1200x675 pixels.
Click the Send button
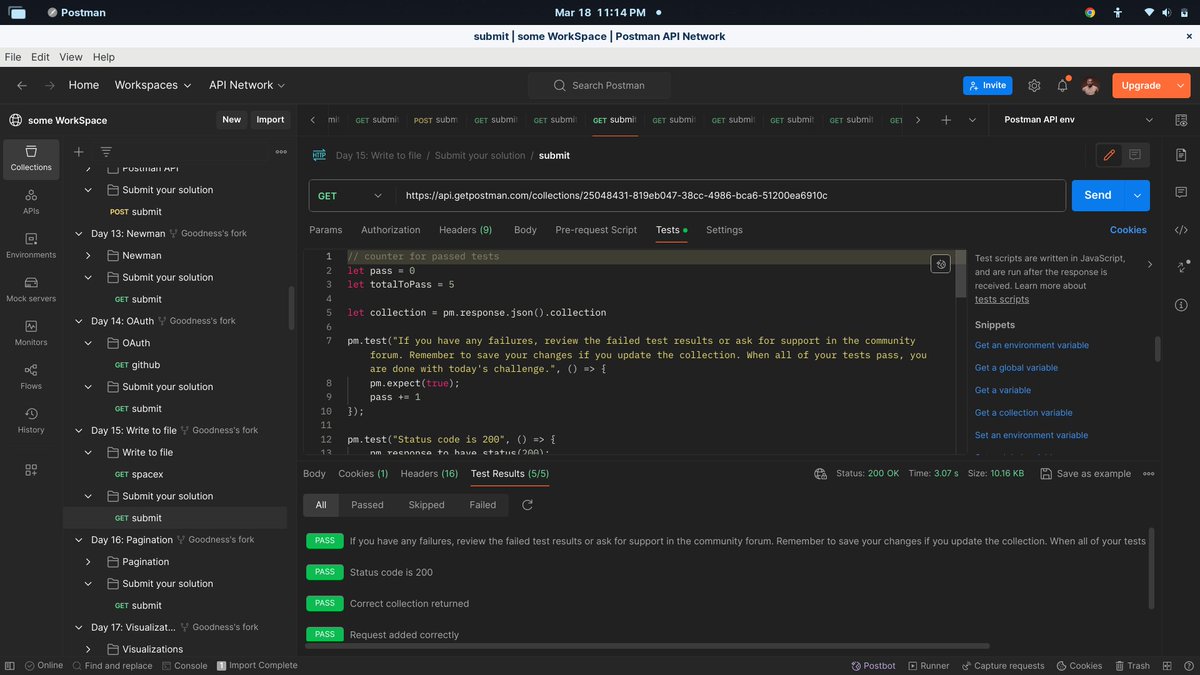point(1098,196)
